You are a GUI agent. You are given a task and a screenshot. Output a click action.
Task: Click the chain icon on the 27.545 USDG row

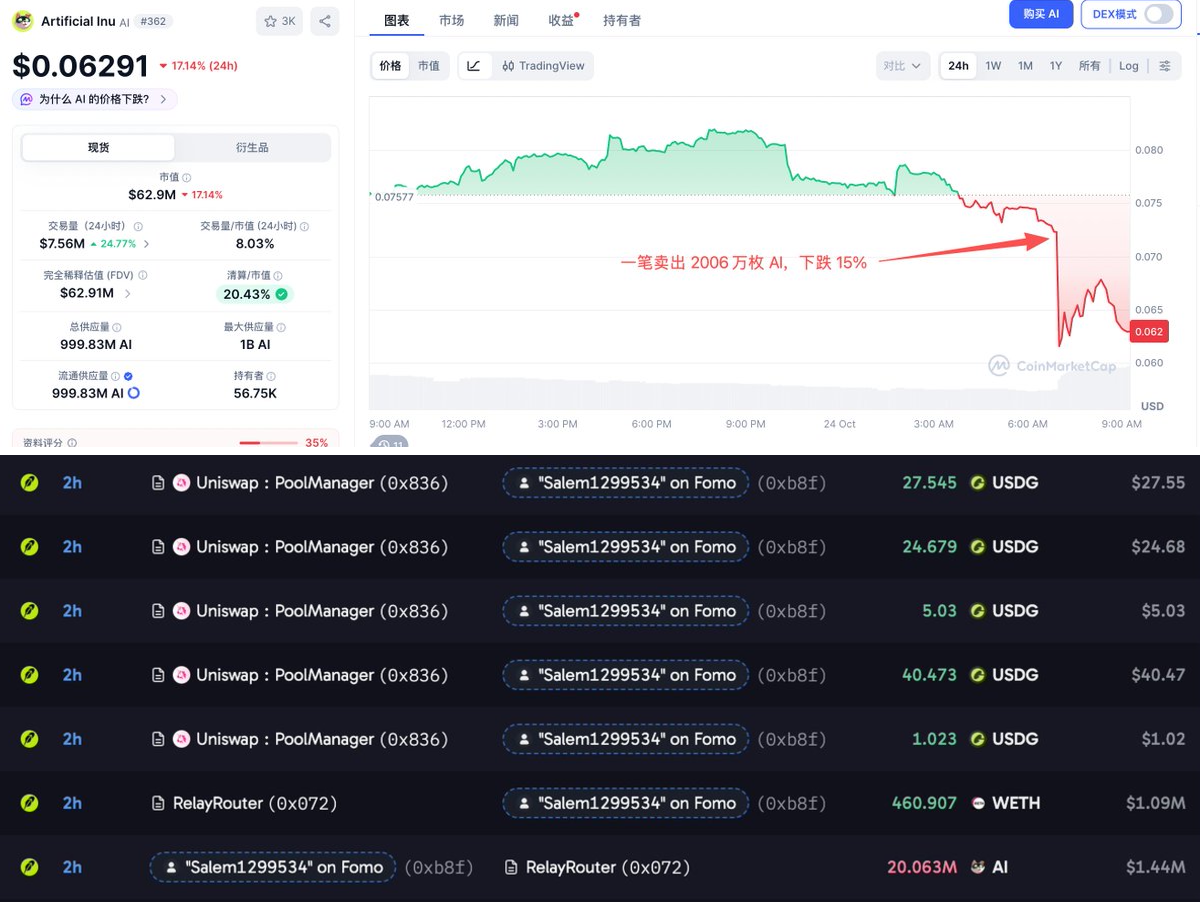click(30, 483)
